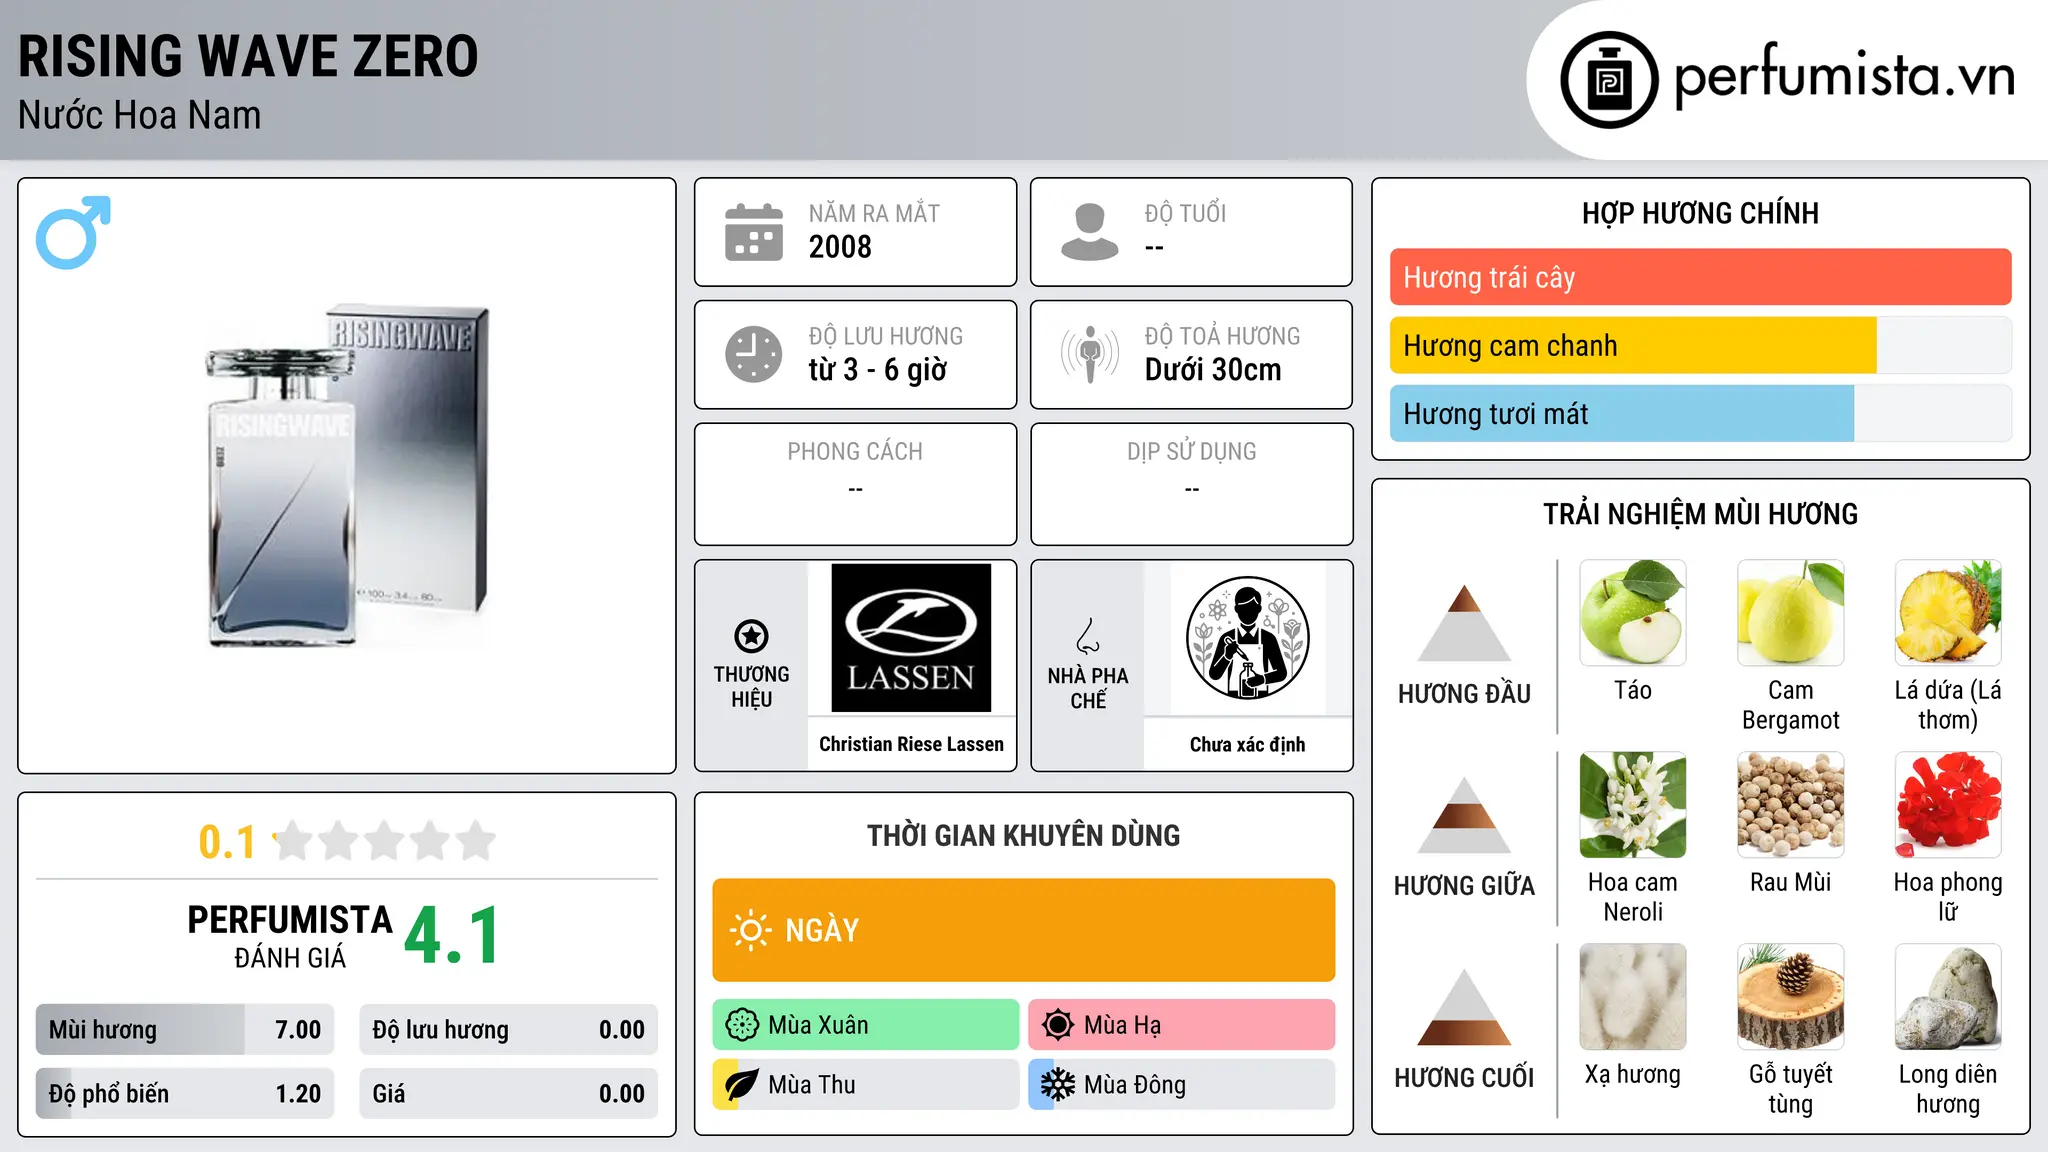Click the leaf icon beside Mùa Thu
The width and height of the screenshot is (2048, 1152).
742,1085
